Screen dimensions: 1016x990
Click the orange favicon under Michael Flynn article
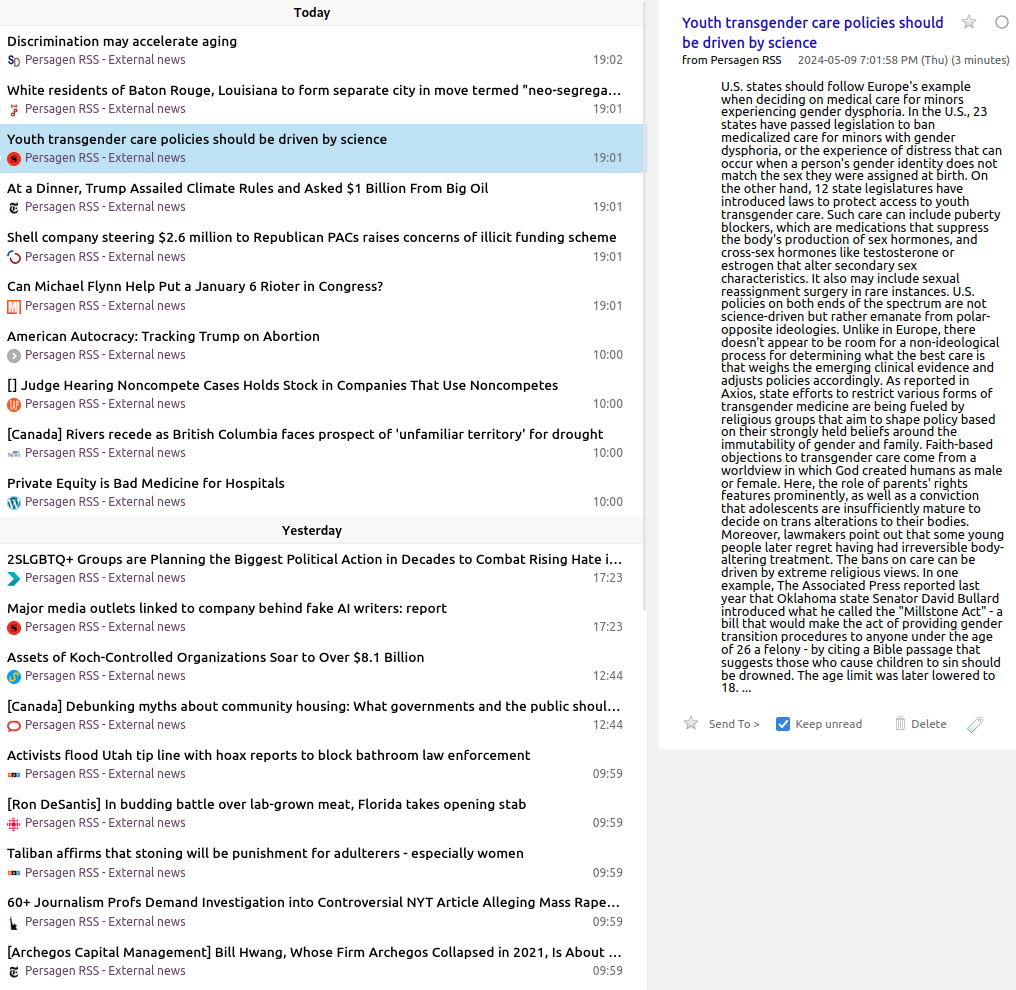[x=14, y=306]
